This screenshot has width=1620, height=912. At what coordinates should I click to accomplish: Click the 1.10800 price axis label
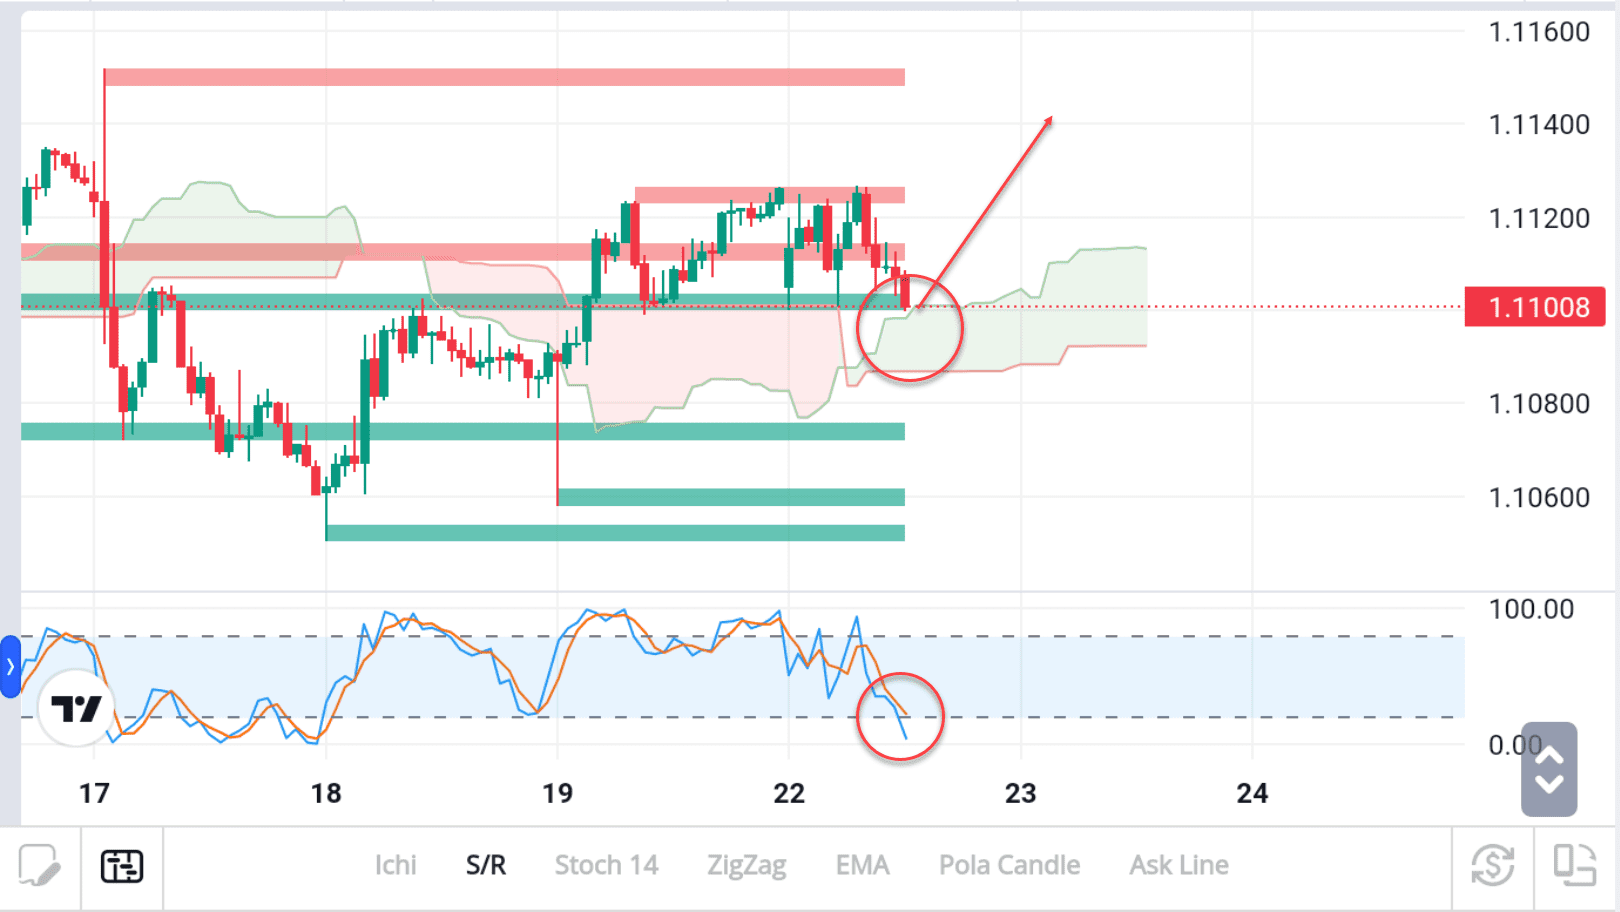pos(1539,404)
